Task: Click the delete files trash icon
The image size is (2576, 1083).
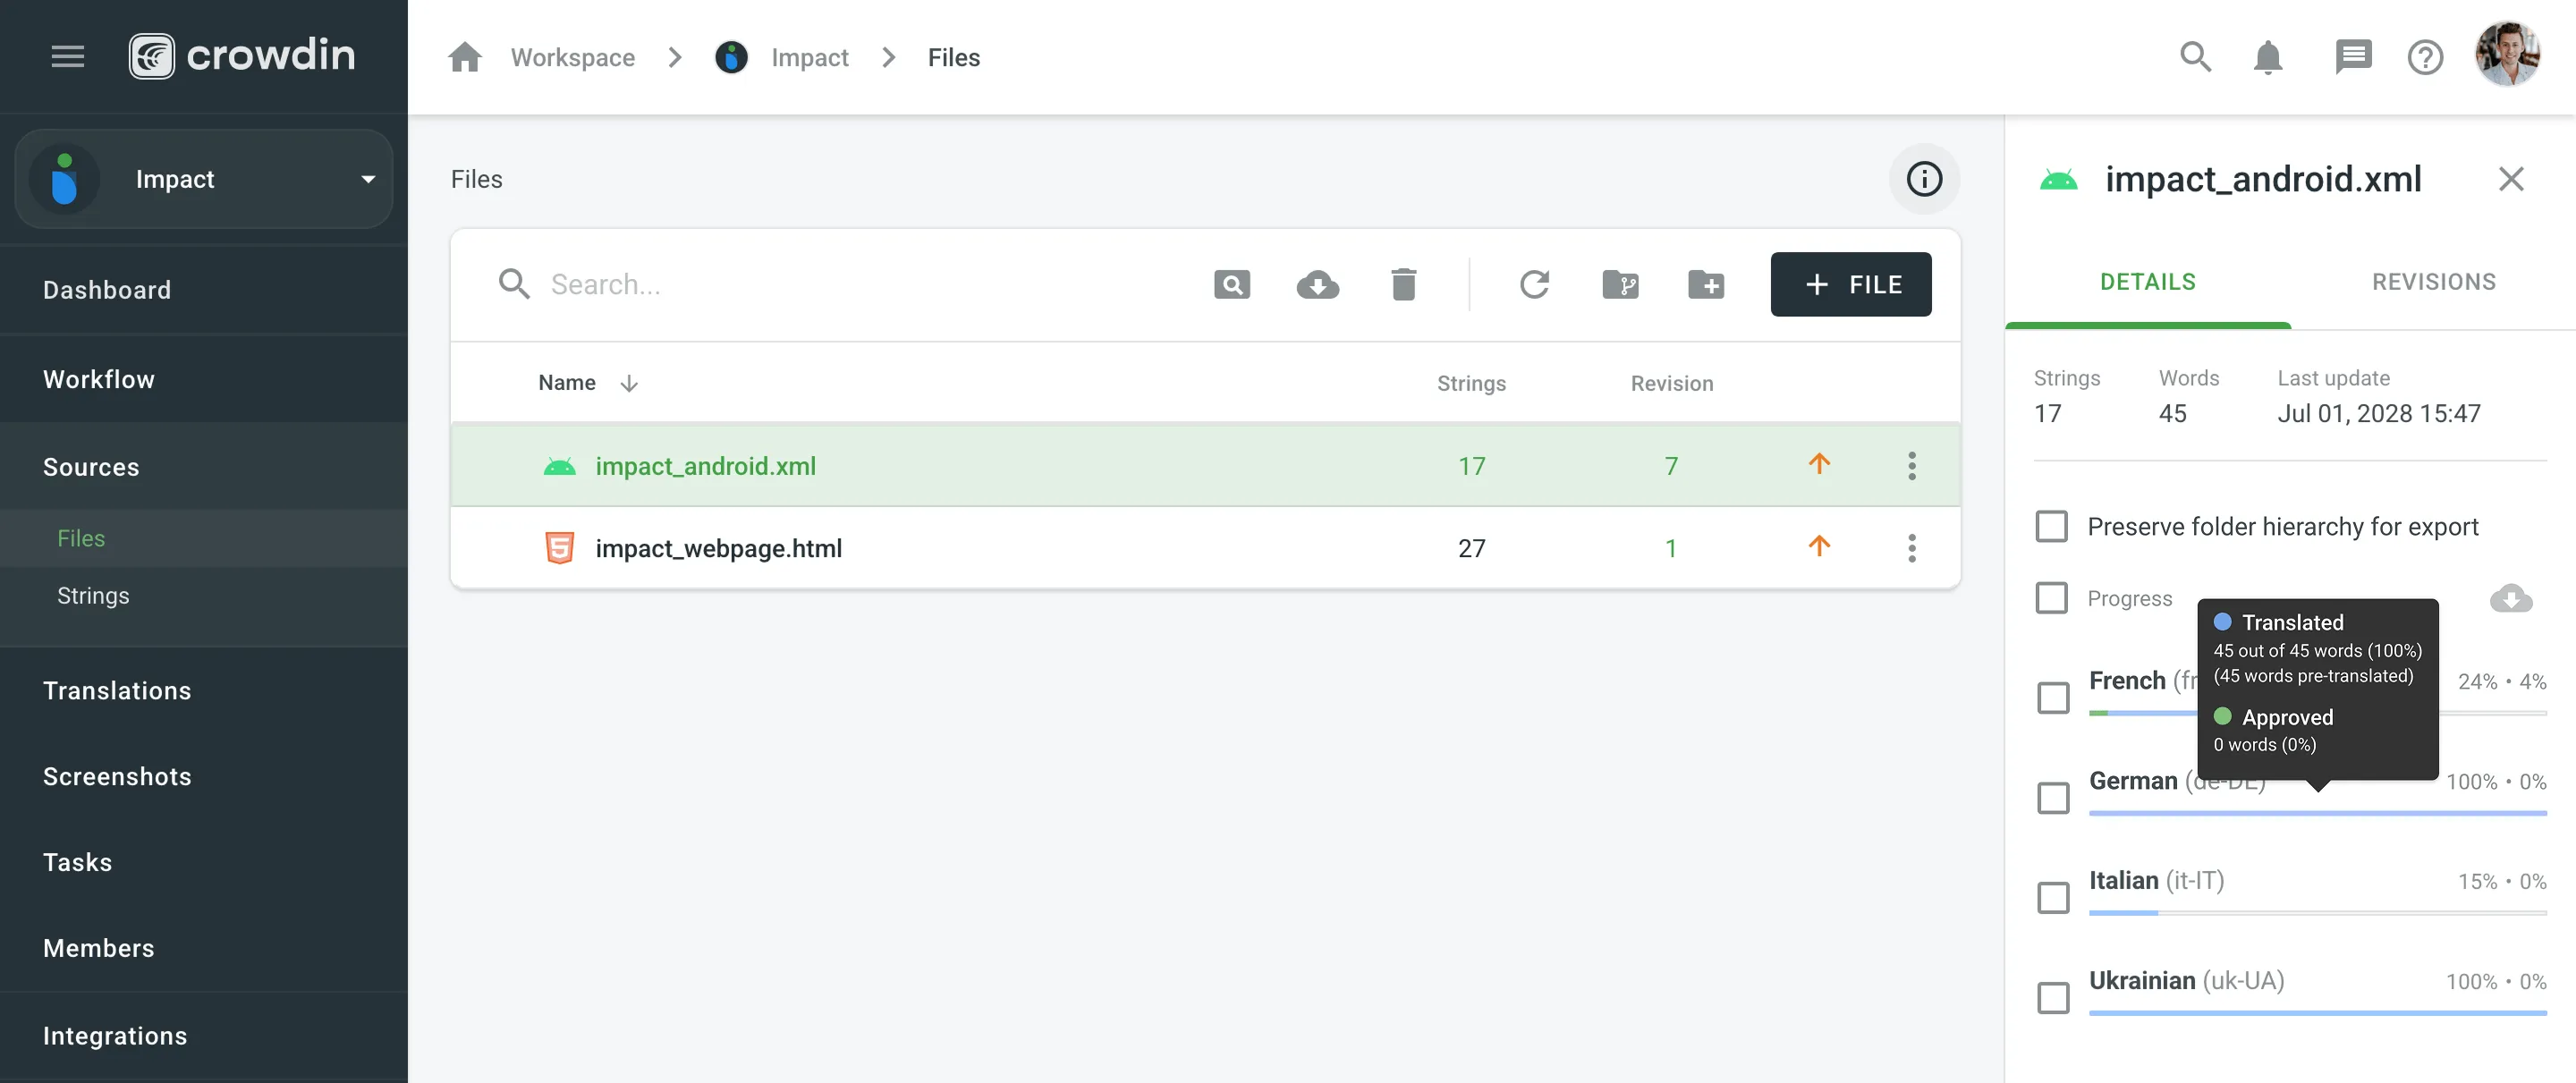Action: point(1404,284)
